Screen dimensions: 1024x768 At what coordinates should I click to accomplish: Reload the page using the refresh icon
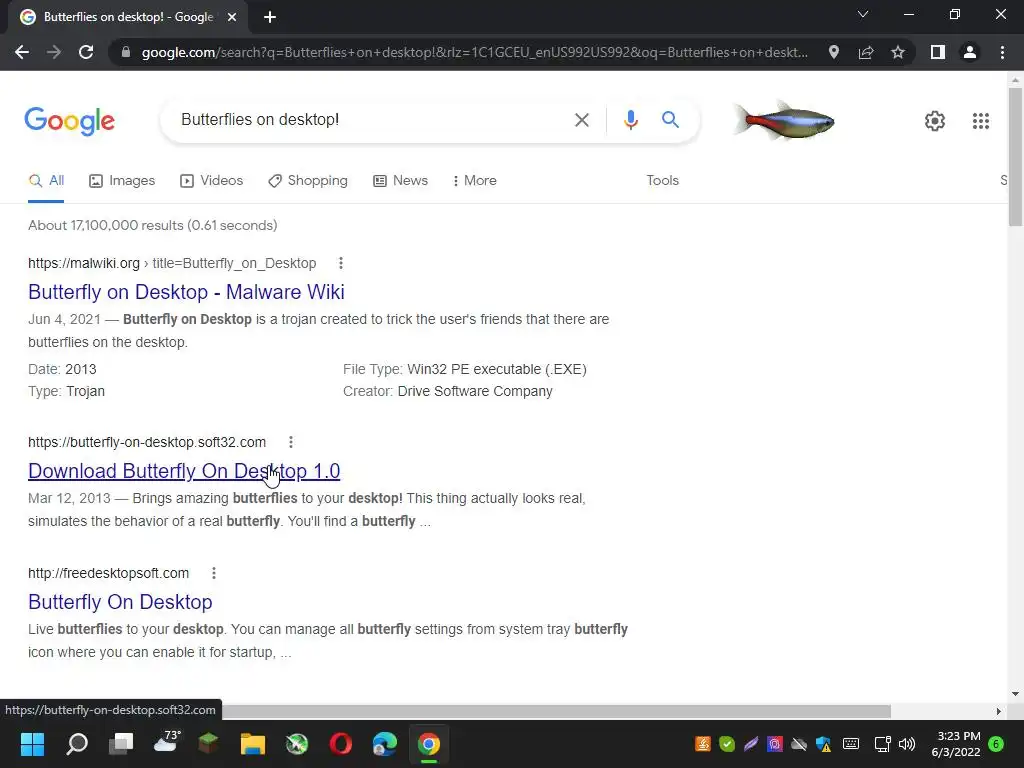[x=86, y=52]
